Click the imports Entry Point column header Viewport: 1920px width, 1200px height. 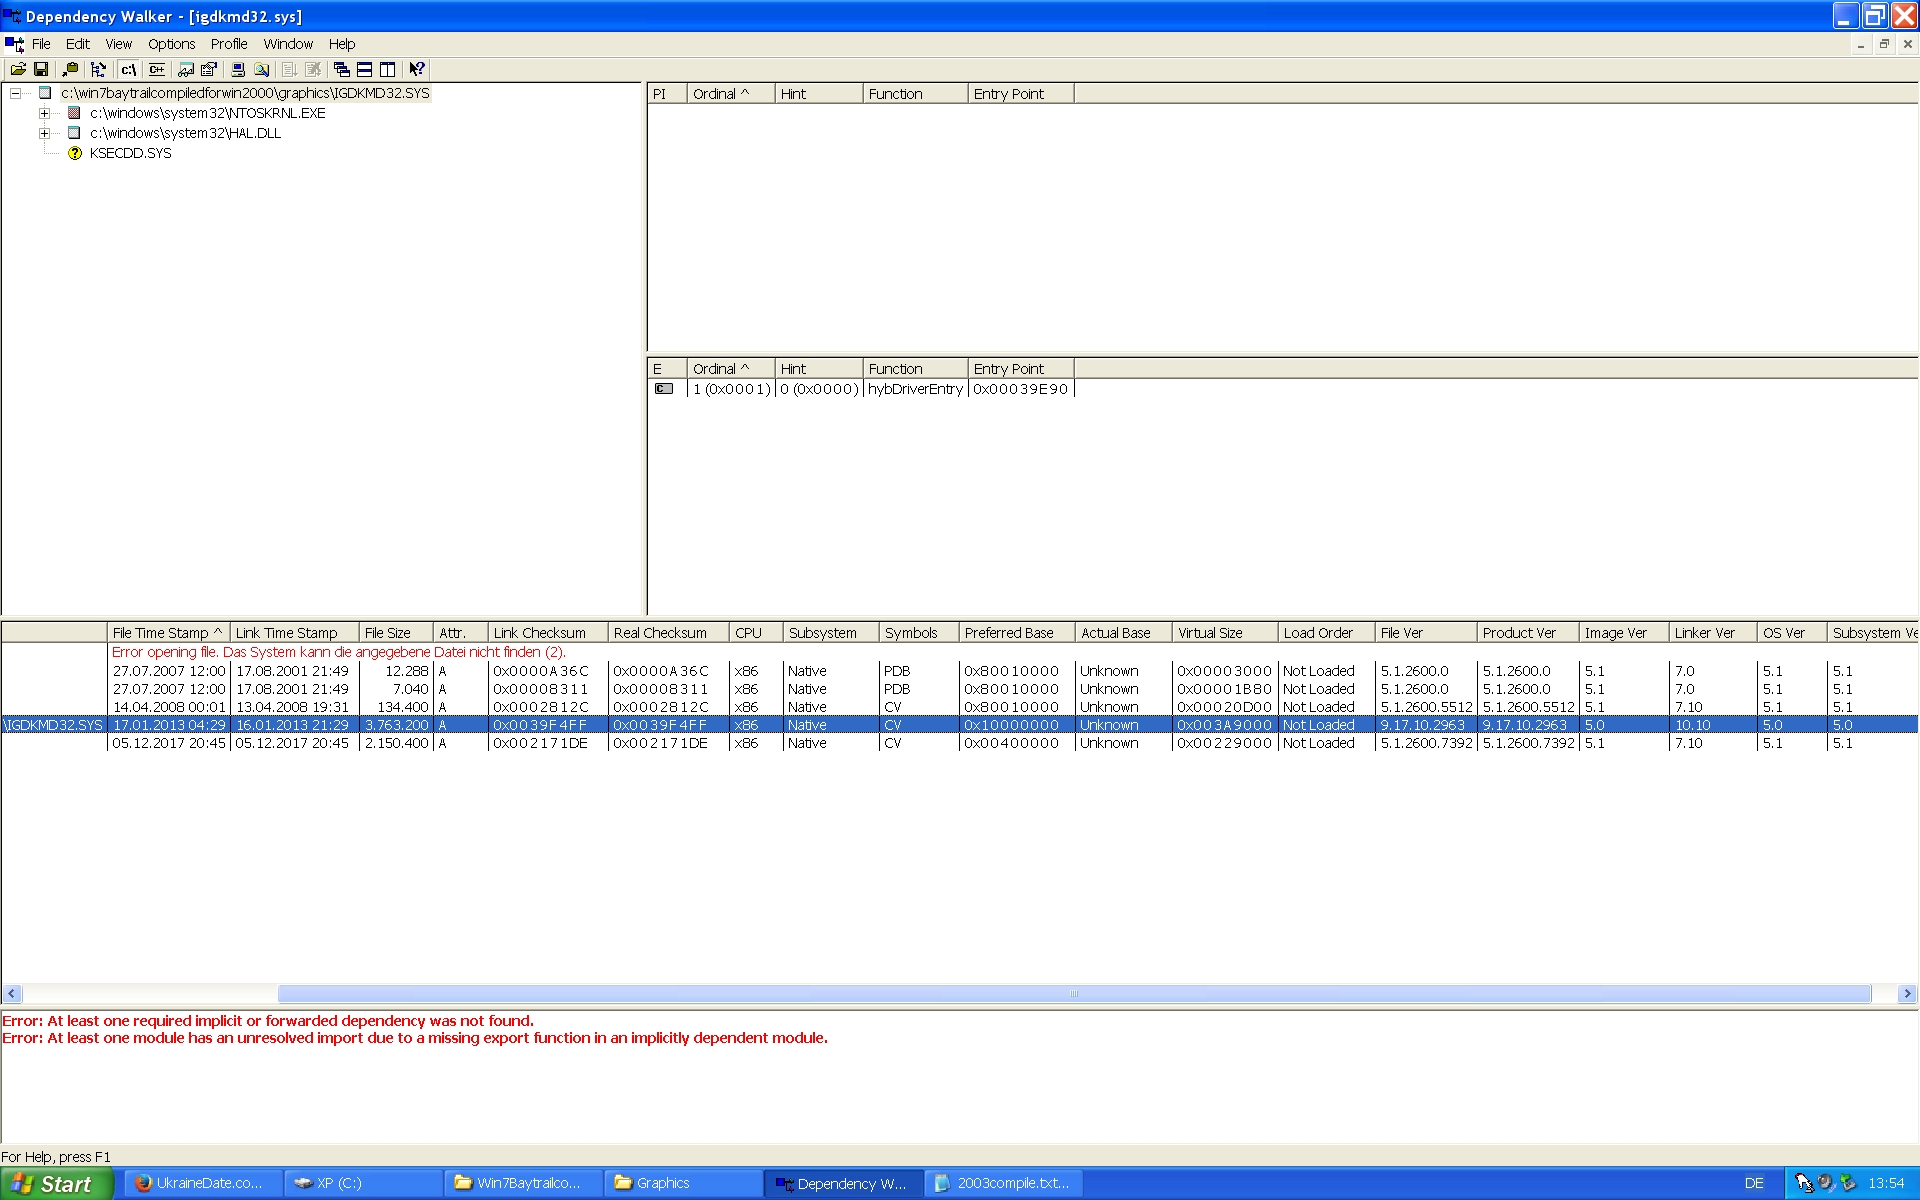[1021, 93]
